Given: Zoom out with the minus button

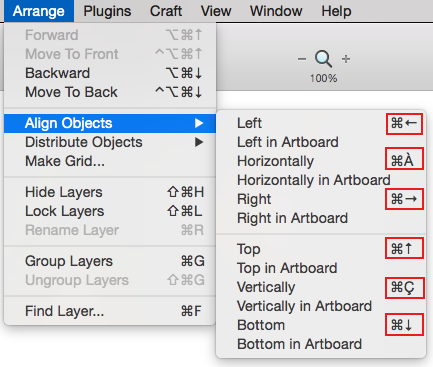Looking at the screenshot, I should click(302, 59).
